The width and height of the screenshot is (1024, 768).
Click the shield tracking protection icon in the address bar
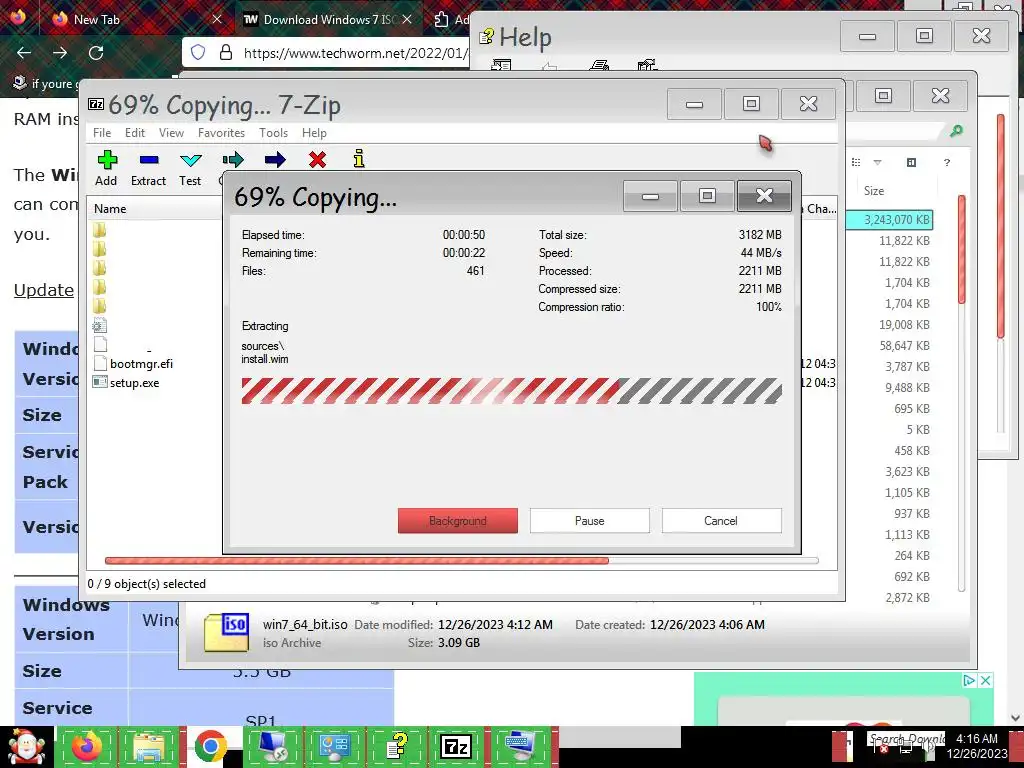click(198, 52)
